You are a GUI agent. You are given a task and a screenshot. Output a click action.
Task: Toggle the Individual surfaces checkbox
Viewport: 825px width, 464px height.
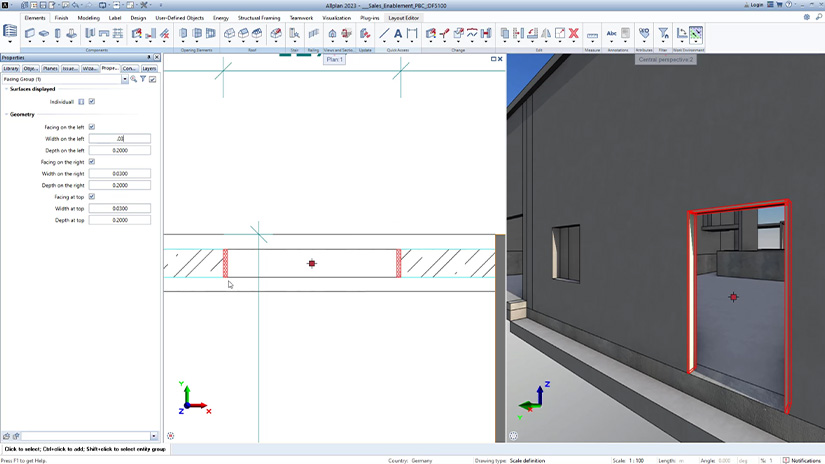tap(91, 102)
